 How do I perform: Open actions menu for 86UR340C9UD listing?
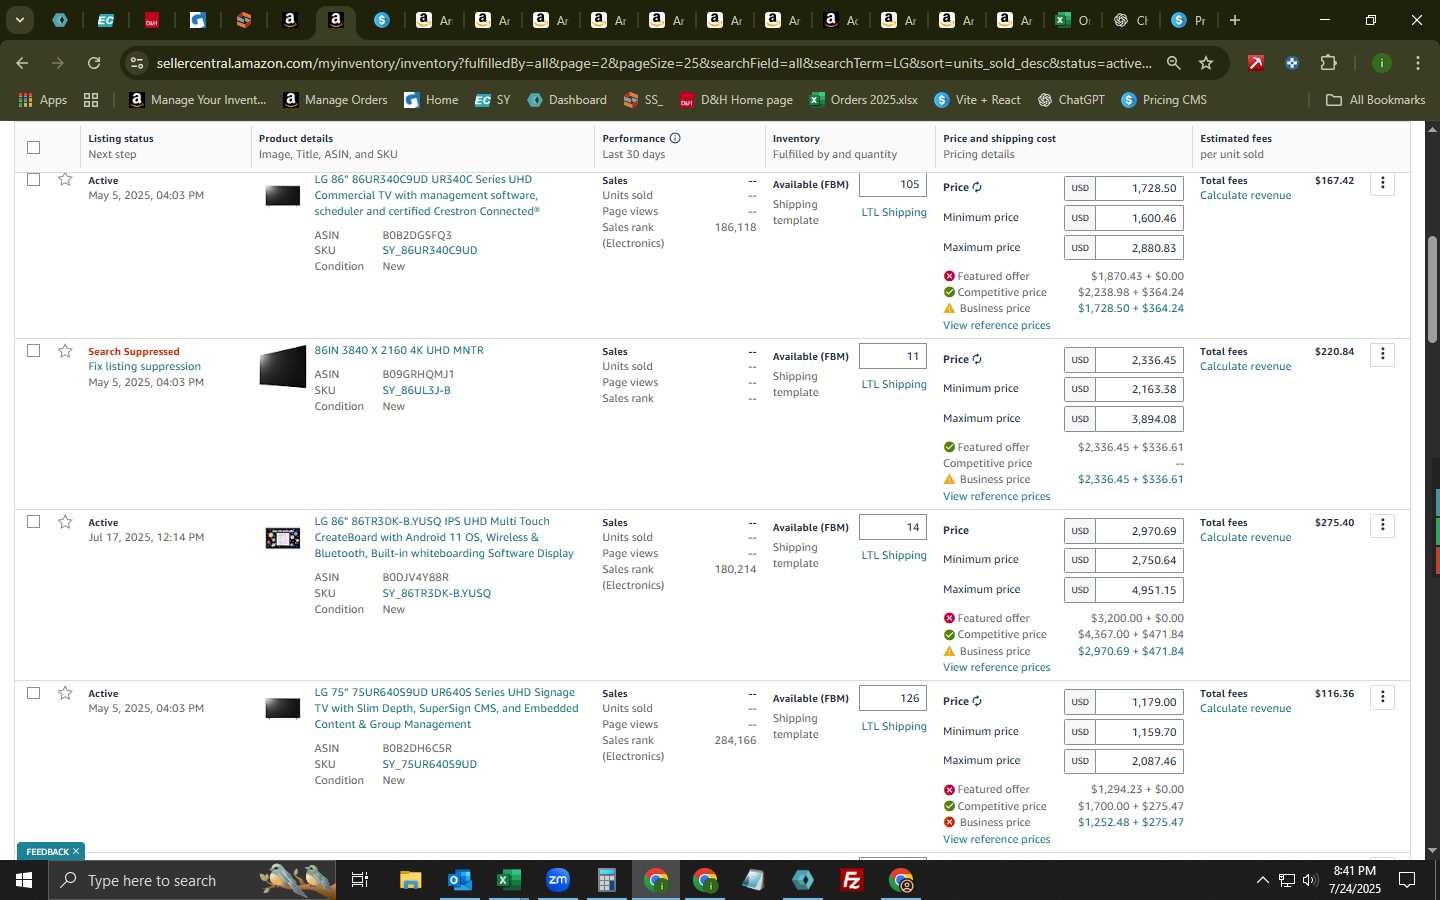pyautogui.click(x=1382, y=183)
